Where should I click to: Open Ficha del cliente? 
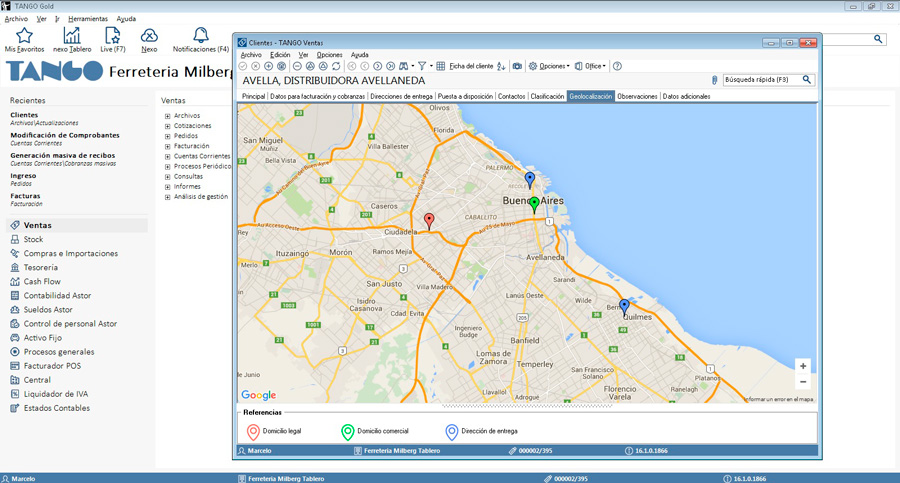coord(471,66)
